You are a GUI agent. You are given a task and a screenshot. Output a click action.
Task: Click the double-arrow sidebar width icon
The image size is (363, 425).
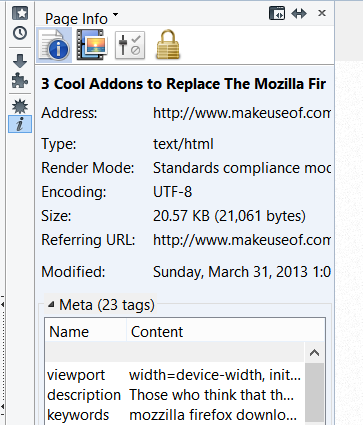299,13
